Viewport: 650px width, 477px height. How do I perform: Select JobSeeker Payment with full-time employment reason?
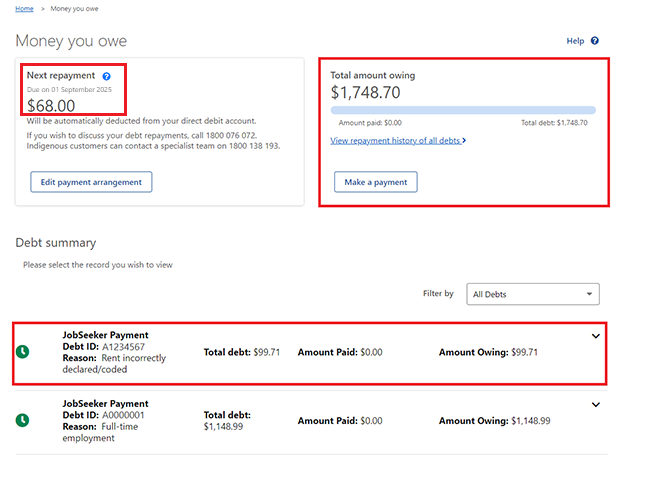click(x=105, y=403)
